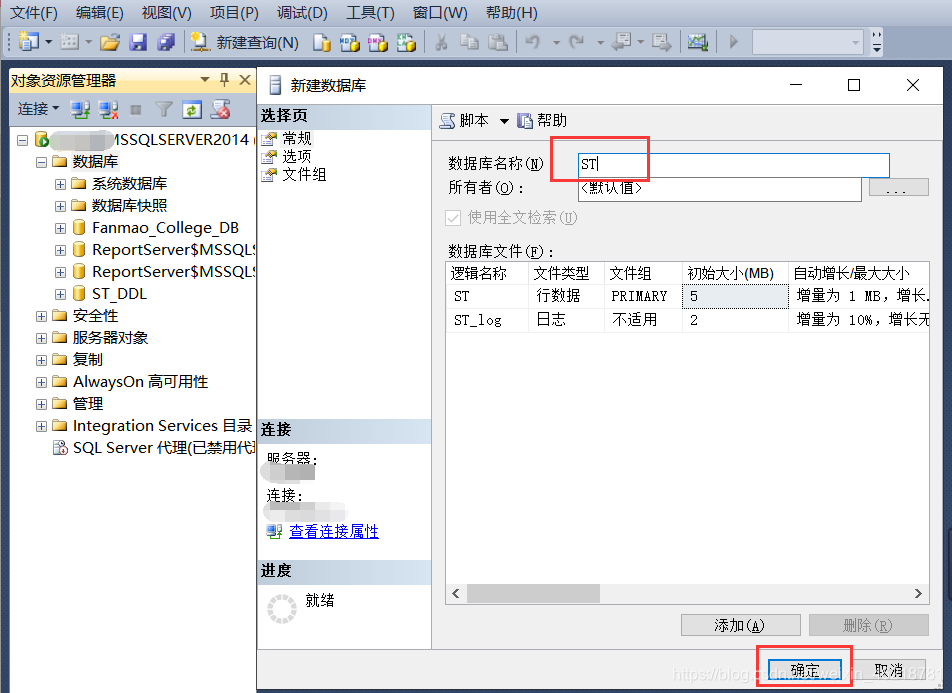Click the Start debugging play icon

pyautogui.click(x=733, y=42)
